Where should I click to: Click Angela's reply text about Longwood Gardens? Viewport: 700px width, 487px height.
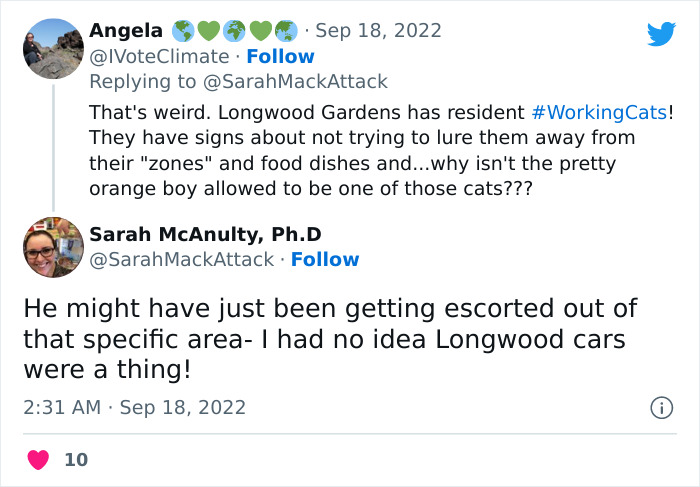click(x=381, y=150)
